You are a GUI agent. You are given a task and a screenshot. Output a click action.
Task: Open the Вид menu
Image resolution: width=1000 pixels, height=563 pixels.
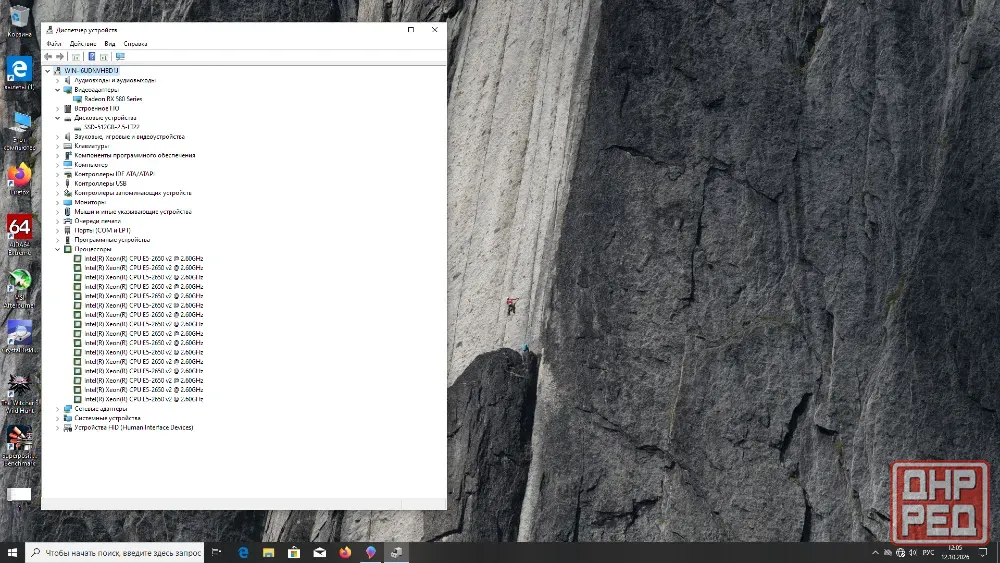[x=110, y=44]
